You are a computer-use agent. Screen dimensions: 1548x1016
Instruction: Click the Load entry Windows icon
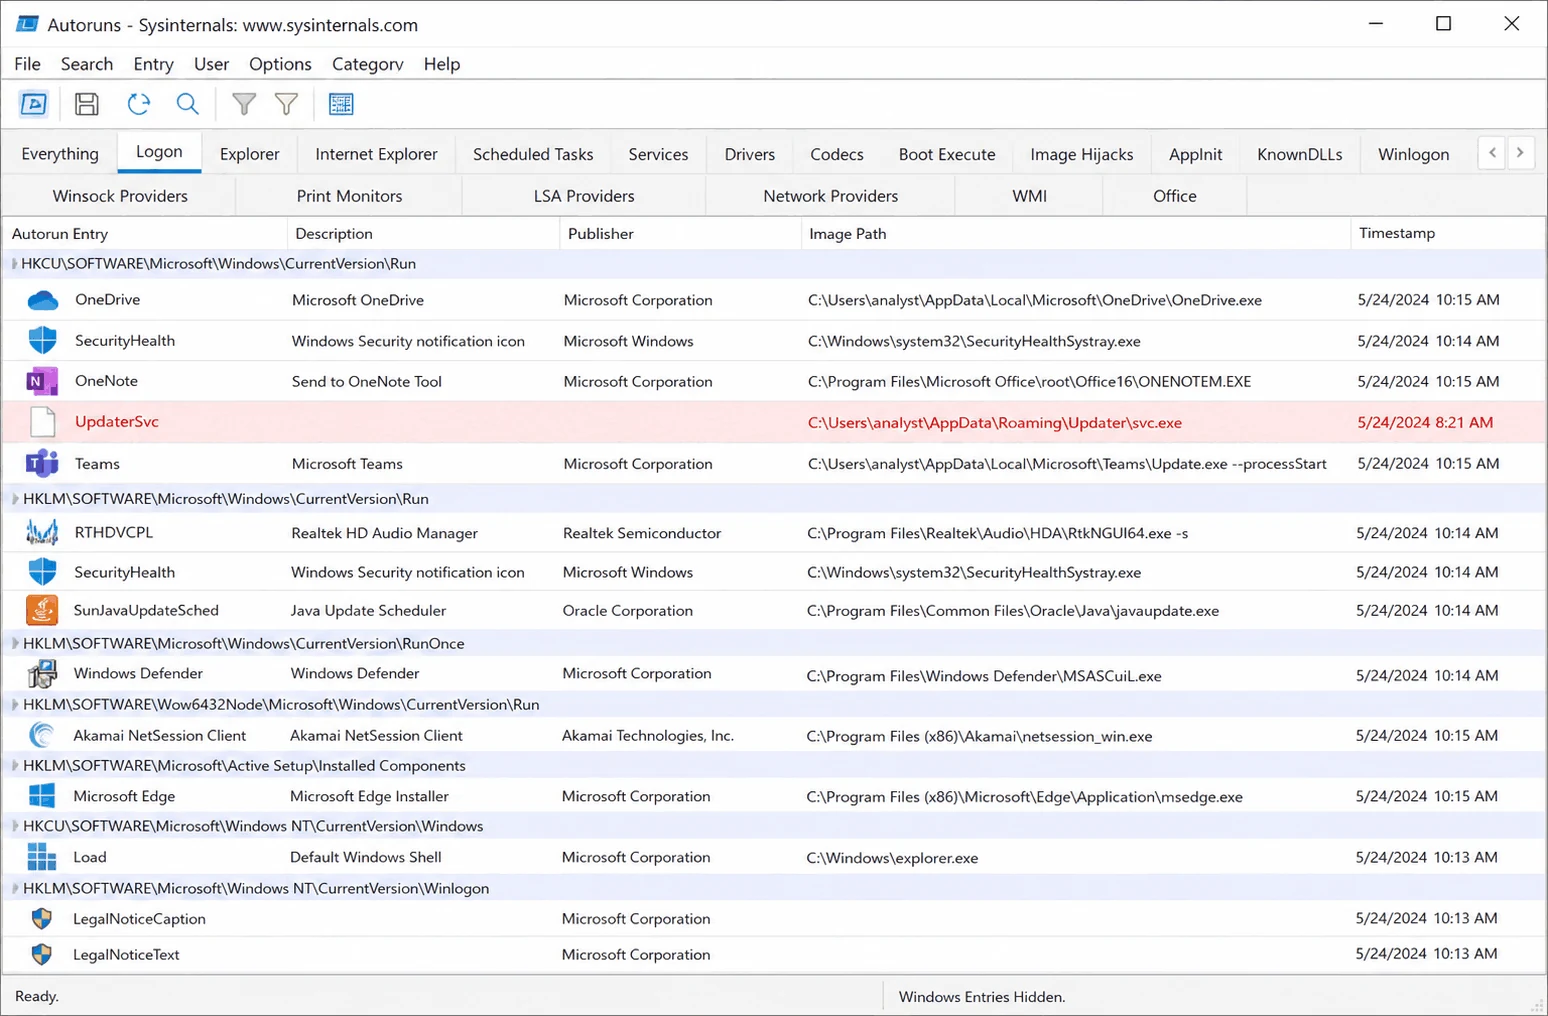[x=42, y=857]
